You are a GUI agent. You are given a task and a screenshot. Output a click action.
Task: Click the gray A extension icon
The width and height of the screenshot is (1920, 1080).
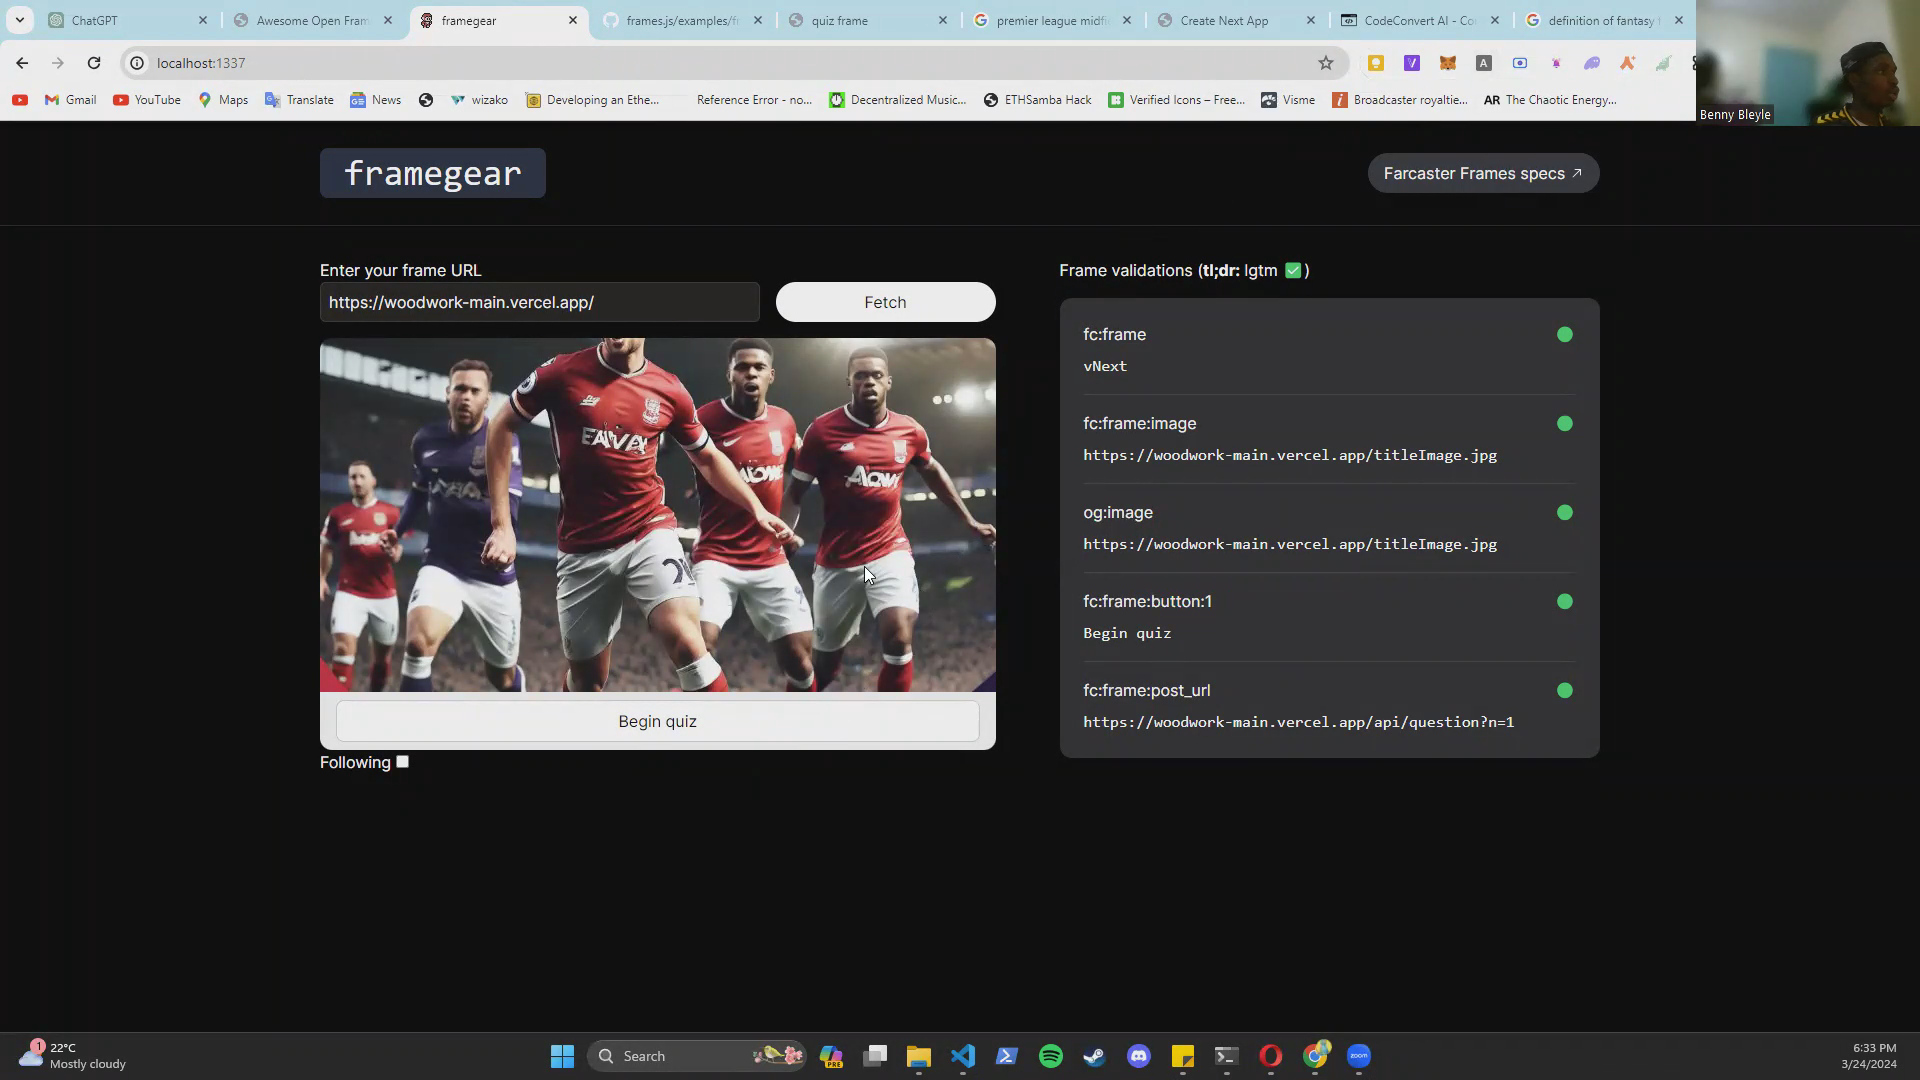tap(1484, 63)
